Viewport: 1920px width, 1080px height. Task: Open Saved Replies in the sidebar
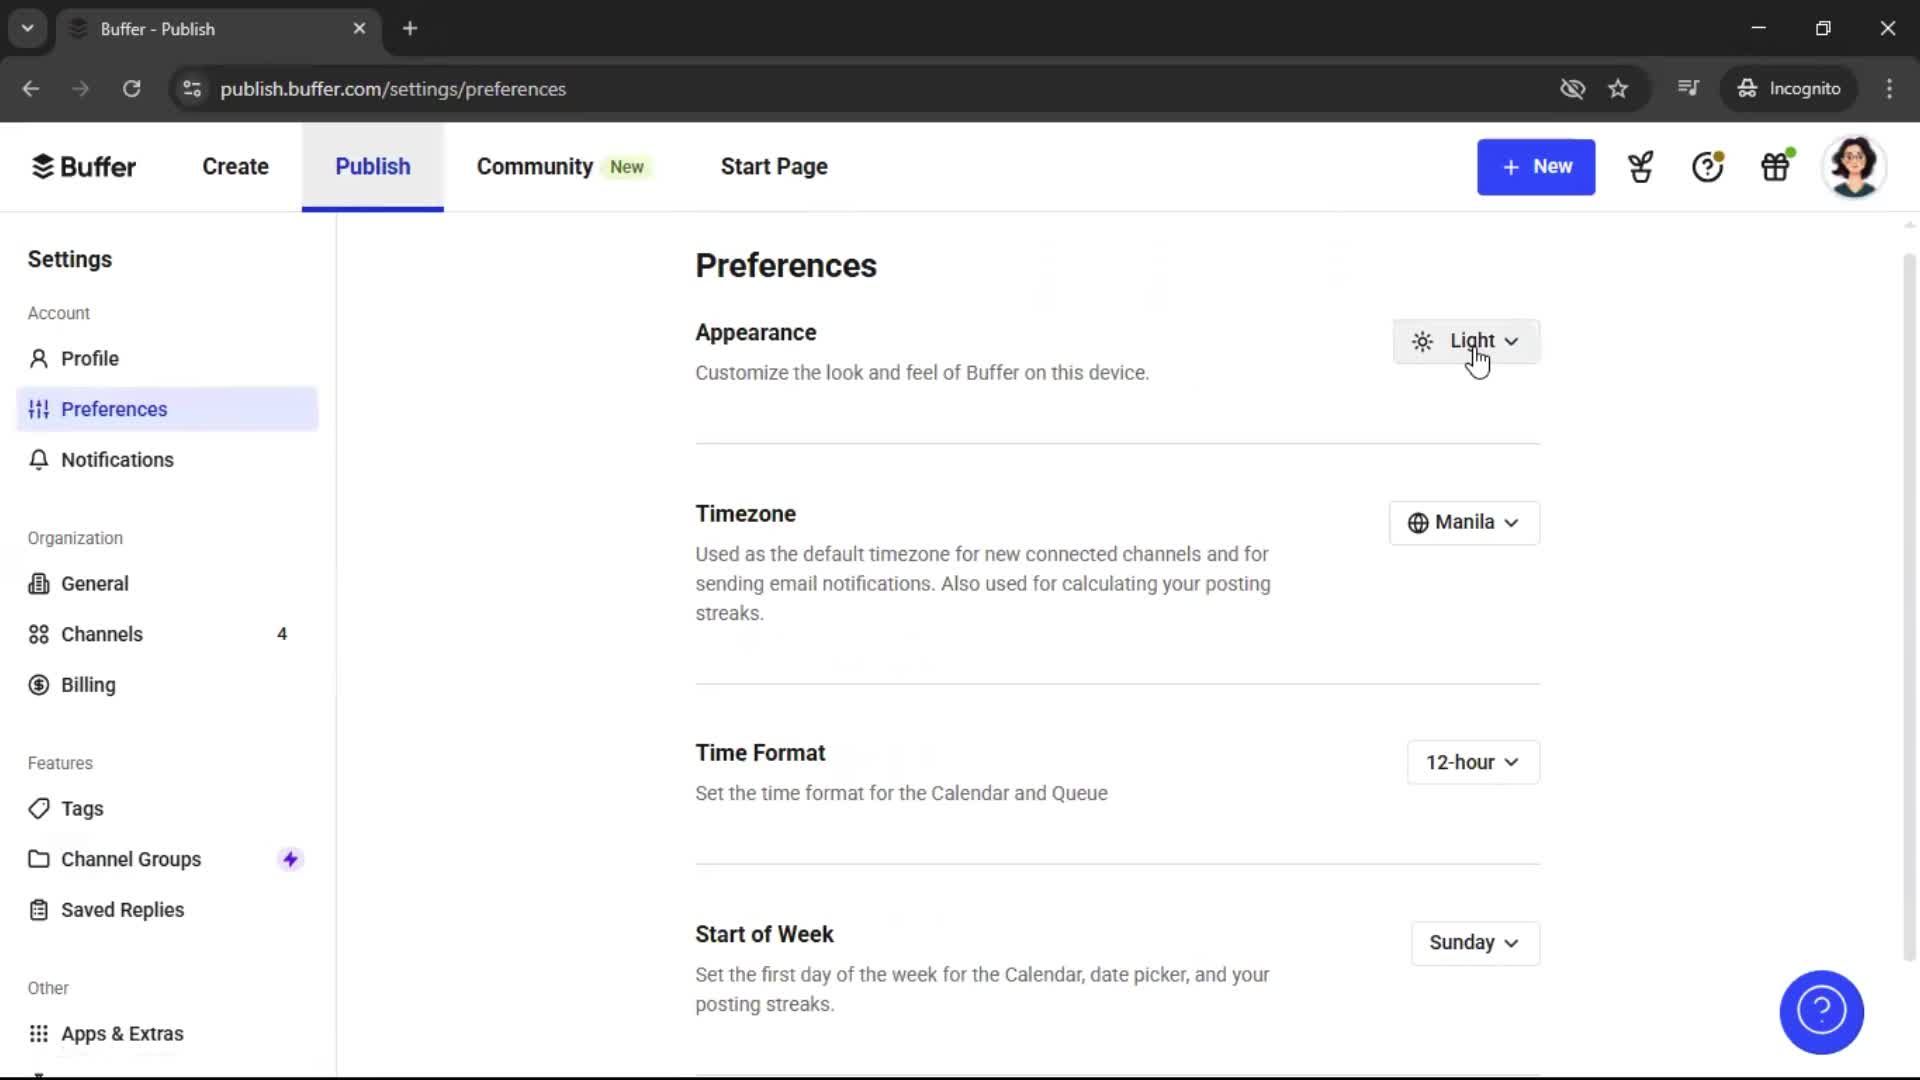pyautogui.click(x=122, y=910)
